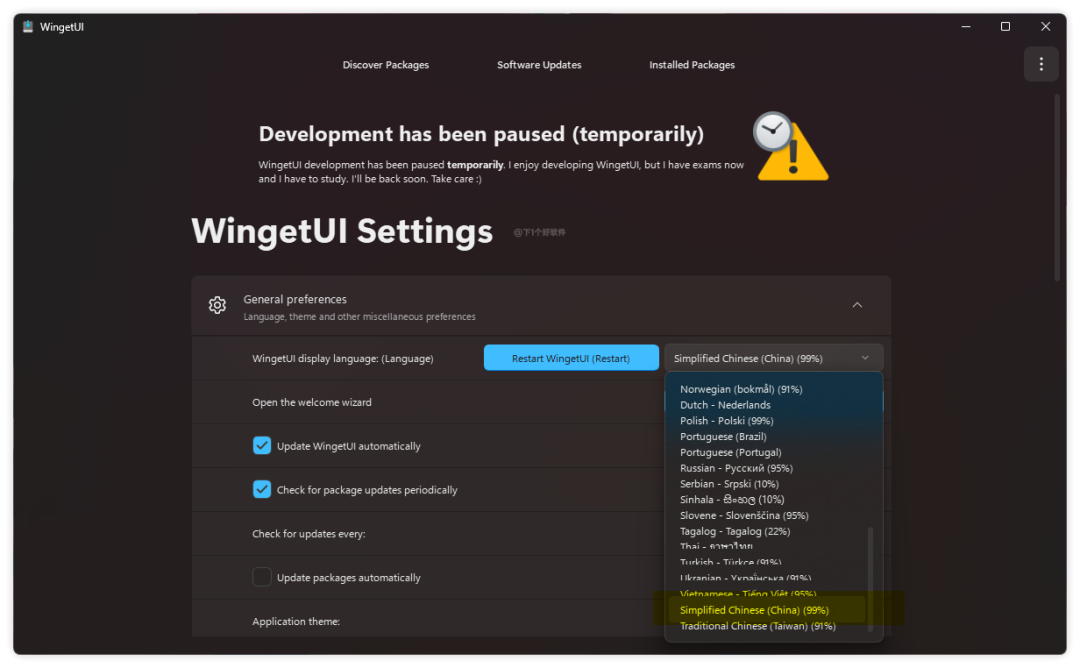
Task: Minimize the WingetUI window
Action: pyautogui.click(x=966, y=27)
